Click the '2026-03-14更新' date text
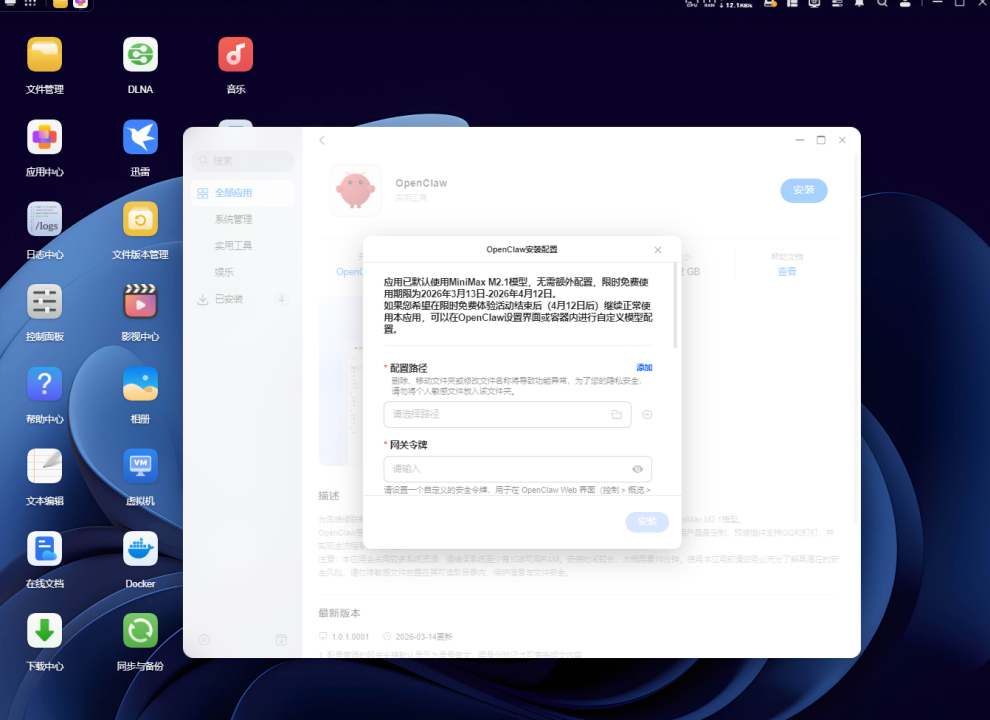This screenshot has height=720, width=990. (424, 637)
